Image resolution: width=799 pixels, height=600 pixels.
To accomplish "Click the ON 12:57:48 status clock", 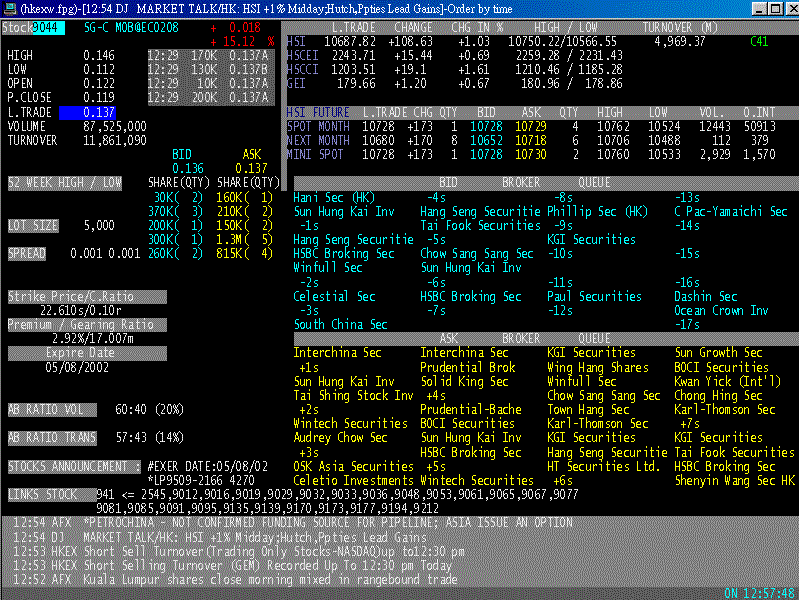I will [x=759, y=593].
